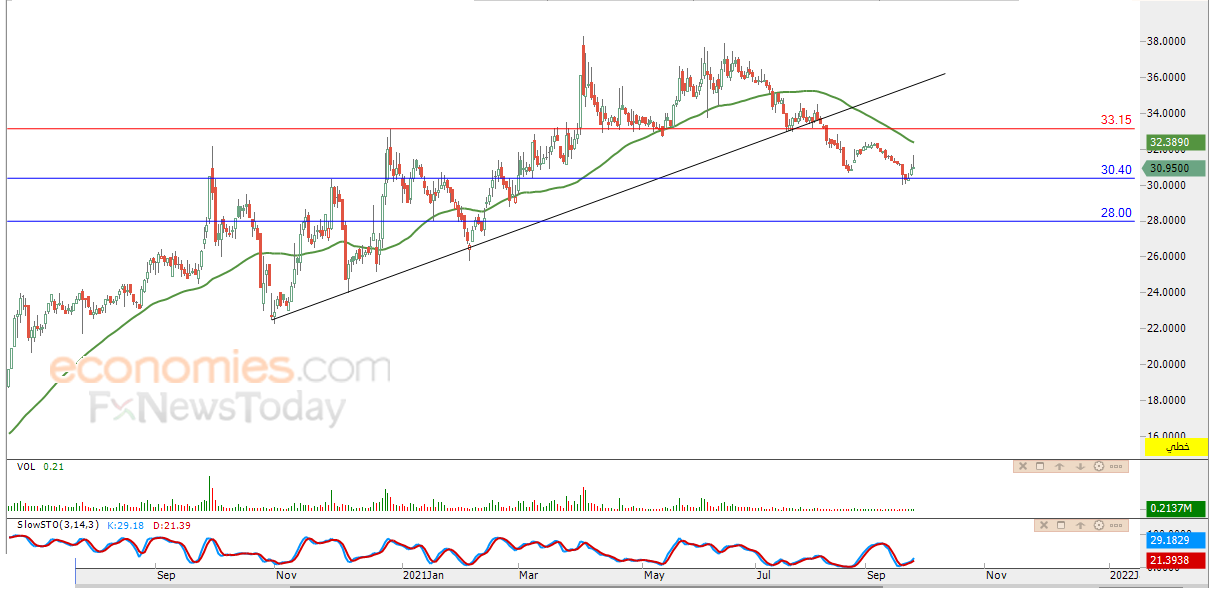Click the 38.0000 price axis label
Viewport: 1209px width, 589px height.
coord(1166,41)
